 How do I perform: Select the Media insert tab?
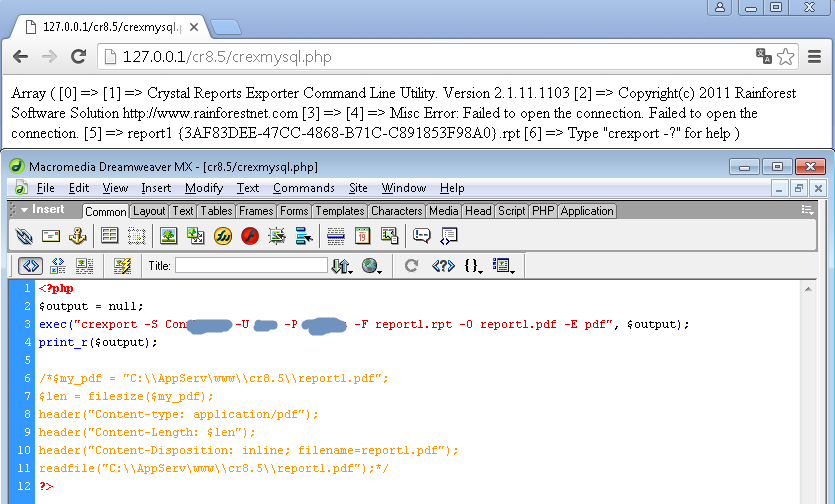pyautogui.click(x=444, y=211)
